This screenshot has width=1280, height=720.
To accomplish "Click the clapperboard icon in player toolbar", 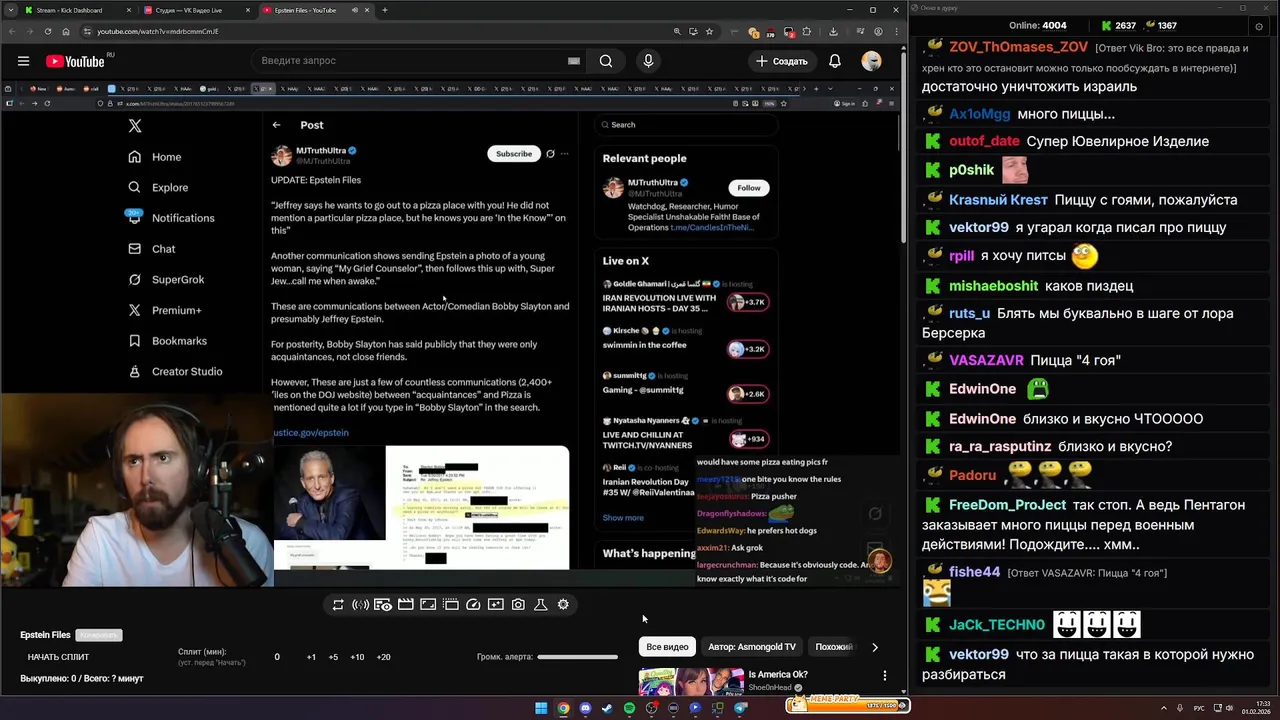I will (406, 605).
